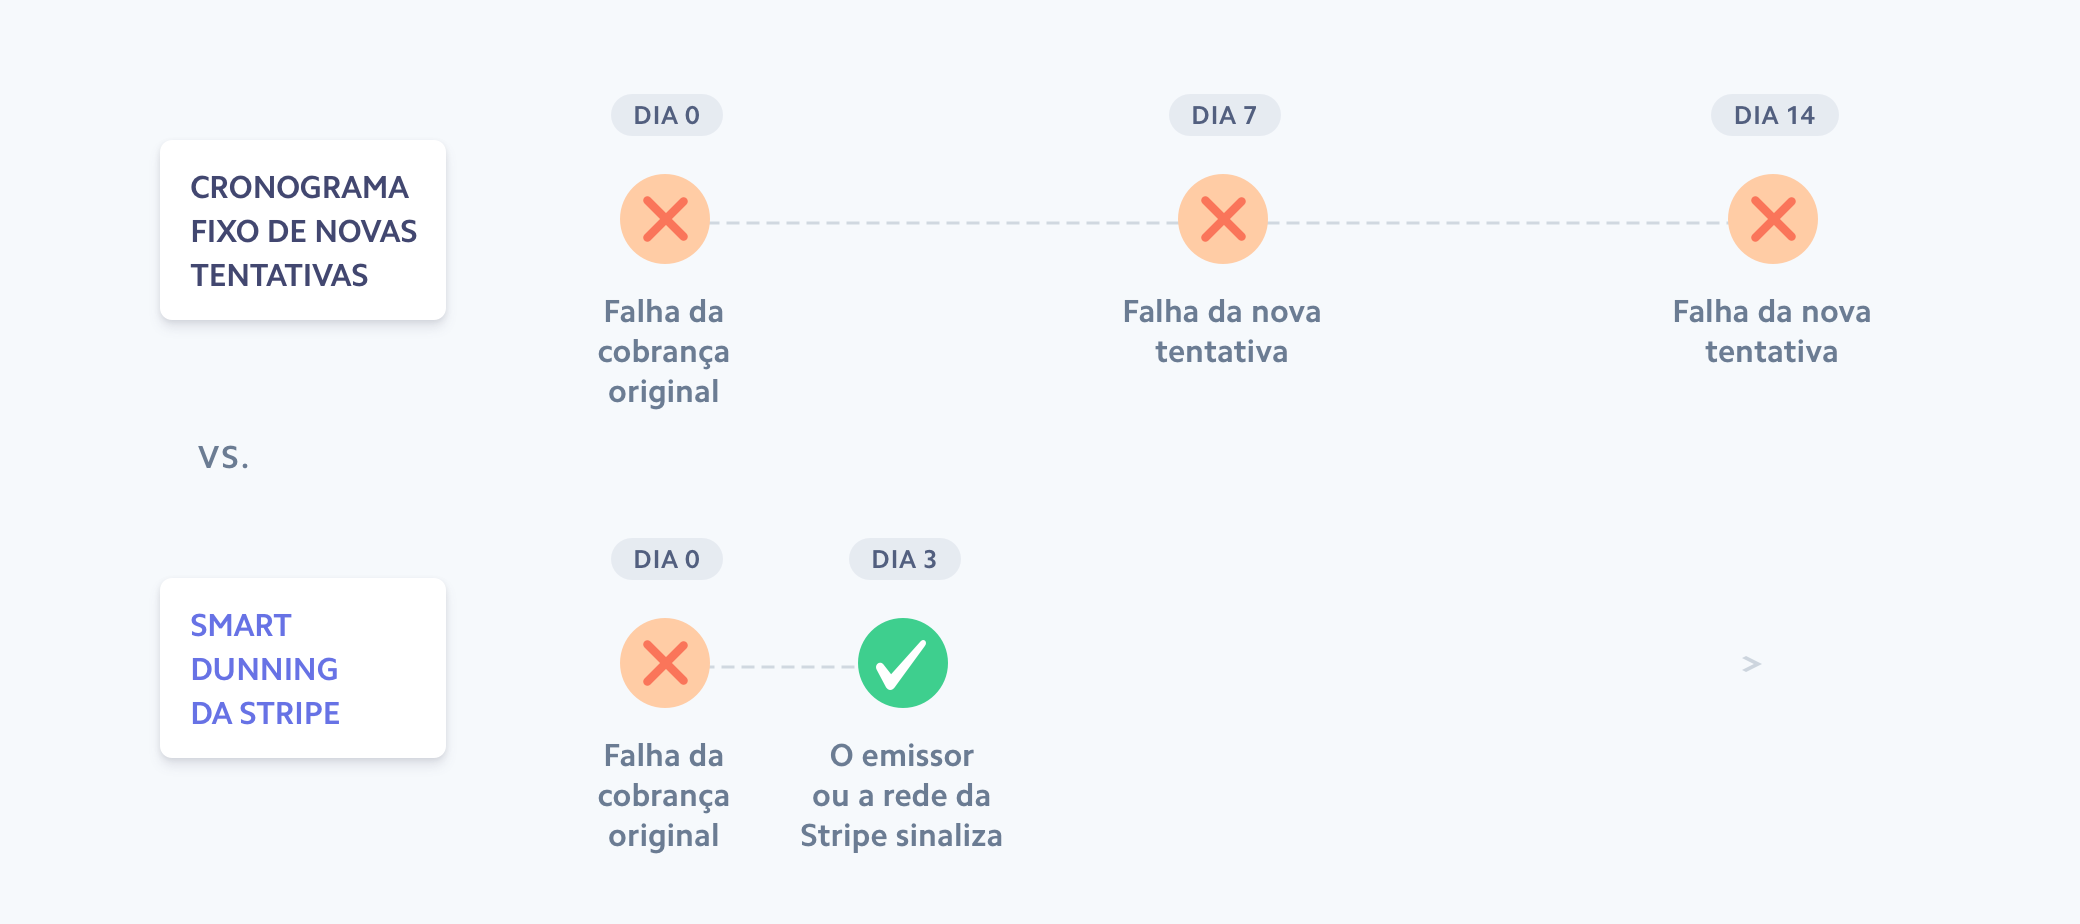Click the DIA 0 badge in the Smart Dunning timeline
Image resolution: width=2080 pixels, height=924 pixels.
pos(666,559)
